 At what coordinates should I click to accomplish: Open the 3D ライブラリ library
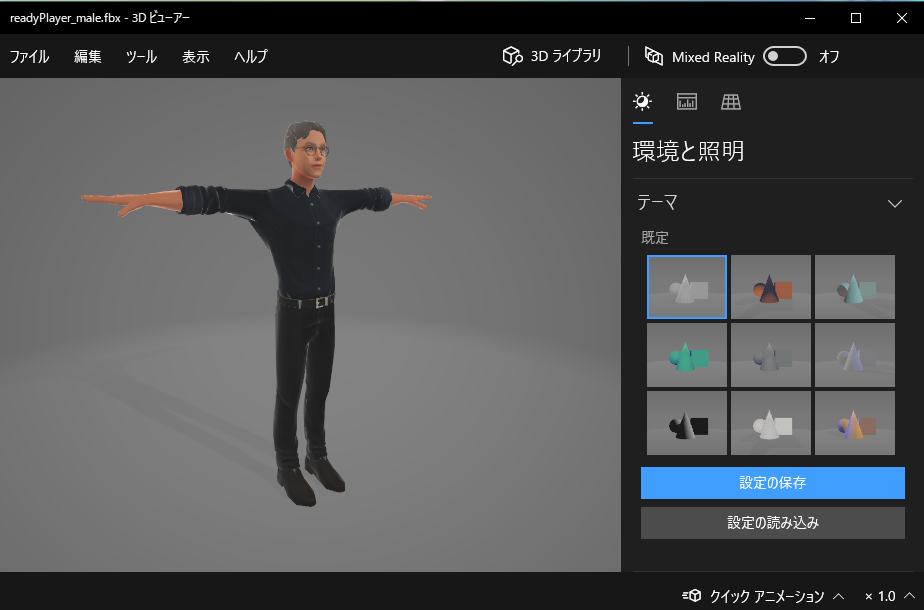tap(552, 57)
